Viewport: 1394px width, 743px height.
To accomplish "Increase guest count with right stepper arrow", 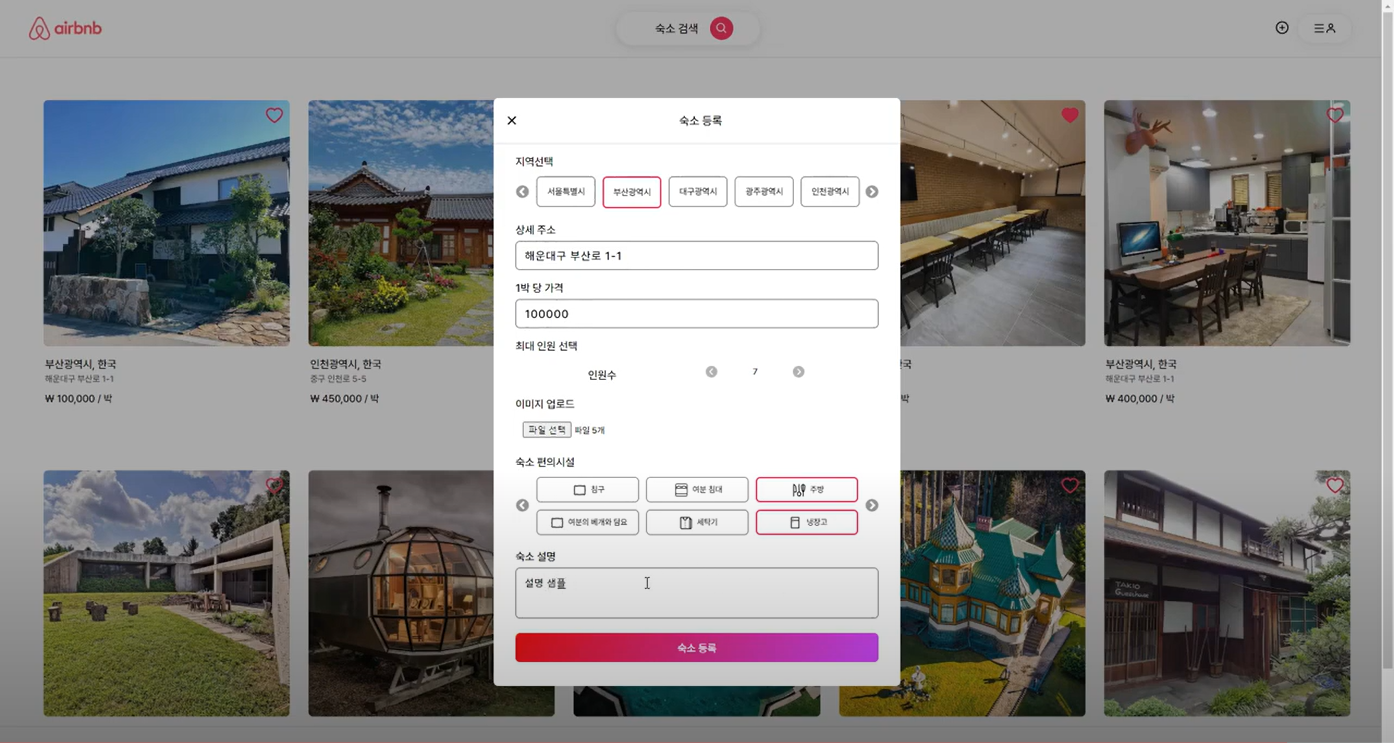I will [x=798, y=371].
